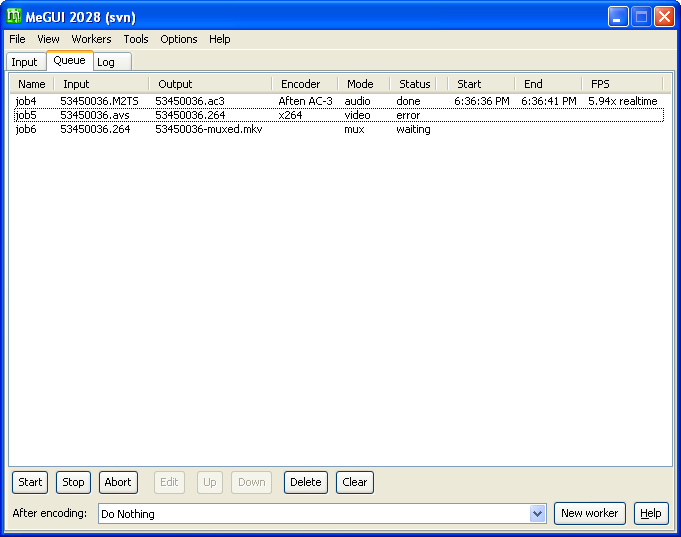Delete the selected job

click(306, 482)
